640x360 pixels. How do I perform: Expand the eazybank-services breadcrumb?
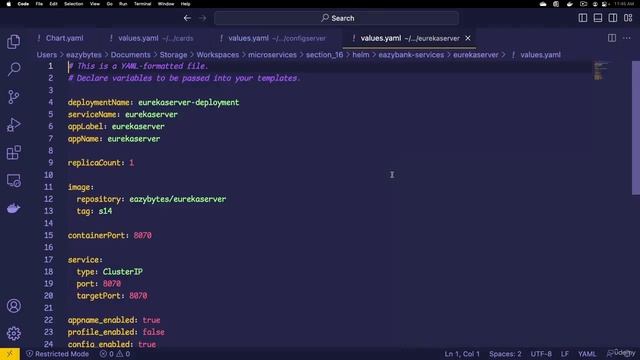411,55
